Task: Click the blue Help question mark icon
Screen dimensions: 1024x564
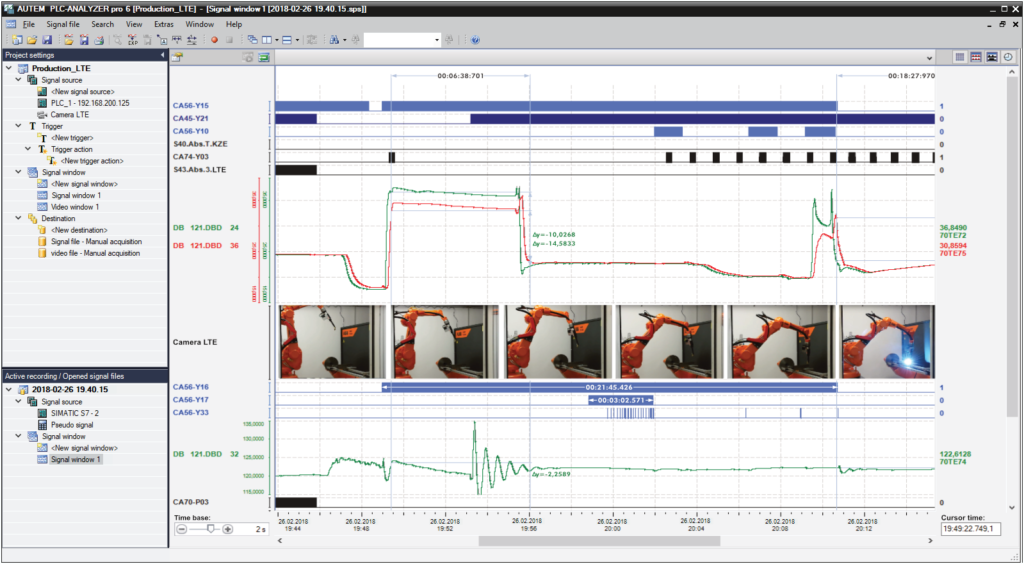Action: 475,40
